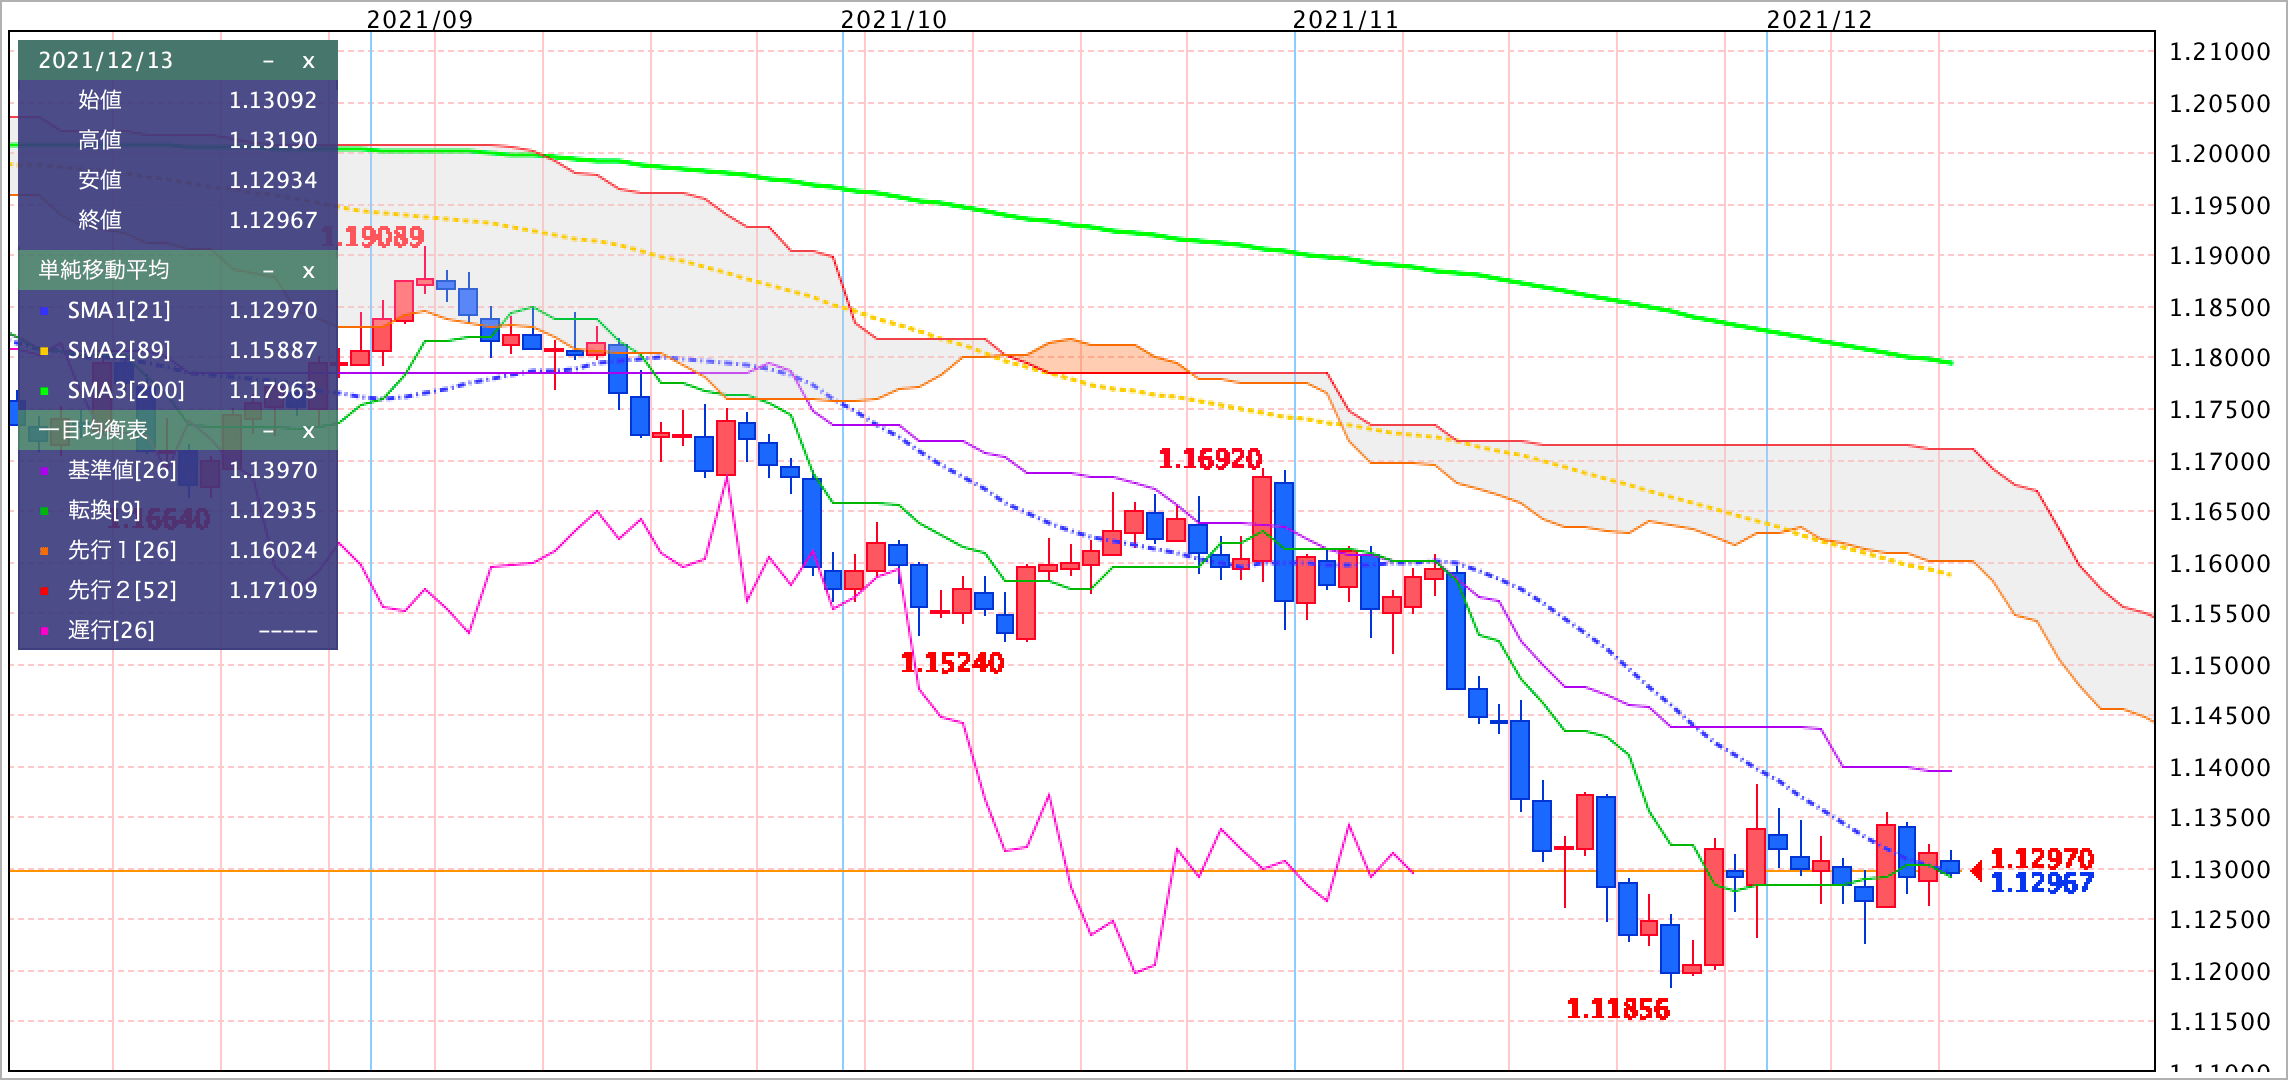Click the red 1.12970 current price tag
This screenshot has width=2288, height=1080.
[2042, 859]
